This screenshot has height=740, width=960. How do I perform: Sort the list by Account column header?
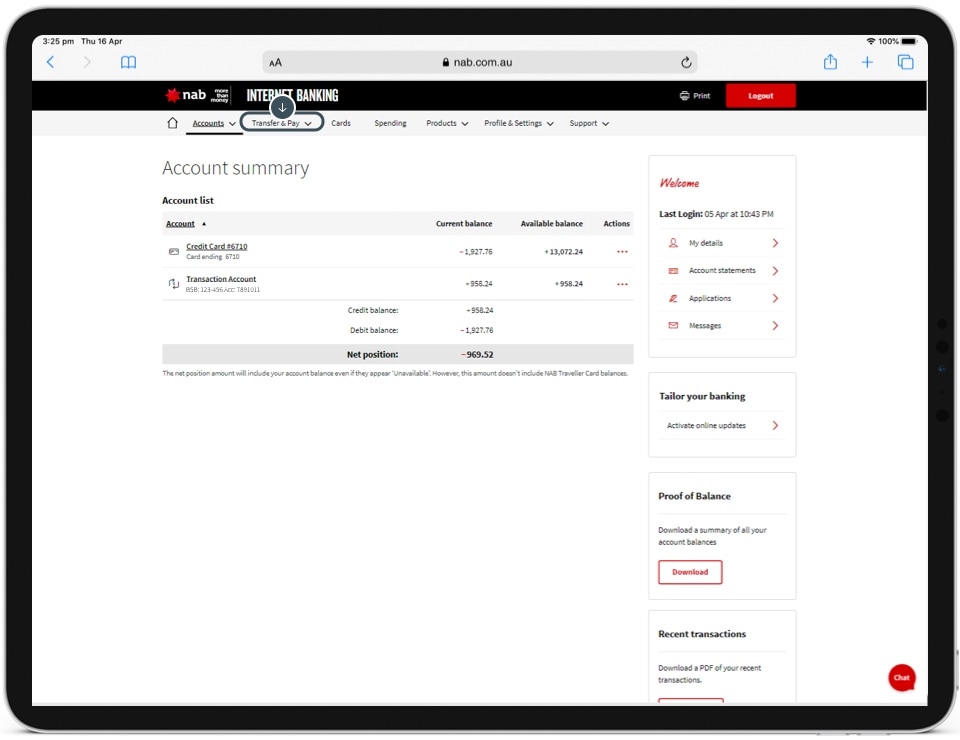(x=181, y=224)
